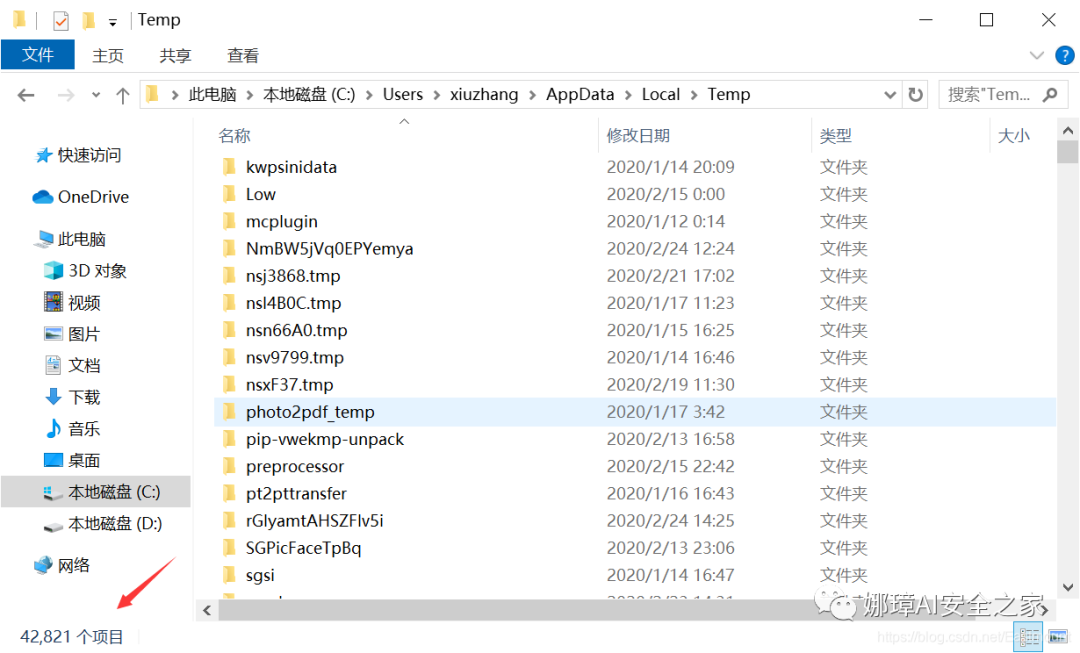Refresh the Temp folder view
The image size is (1080, 653).
[916, 93]
